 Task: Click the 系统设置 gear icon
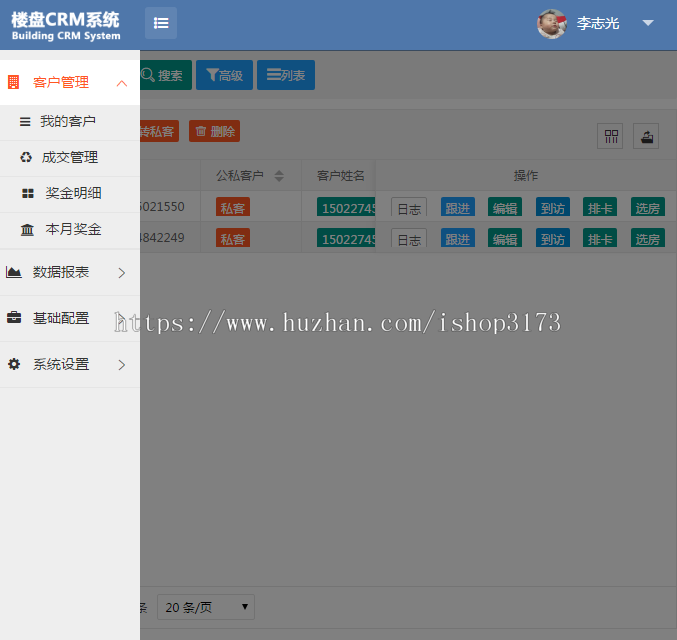14,365
